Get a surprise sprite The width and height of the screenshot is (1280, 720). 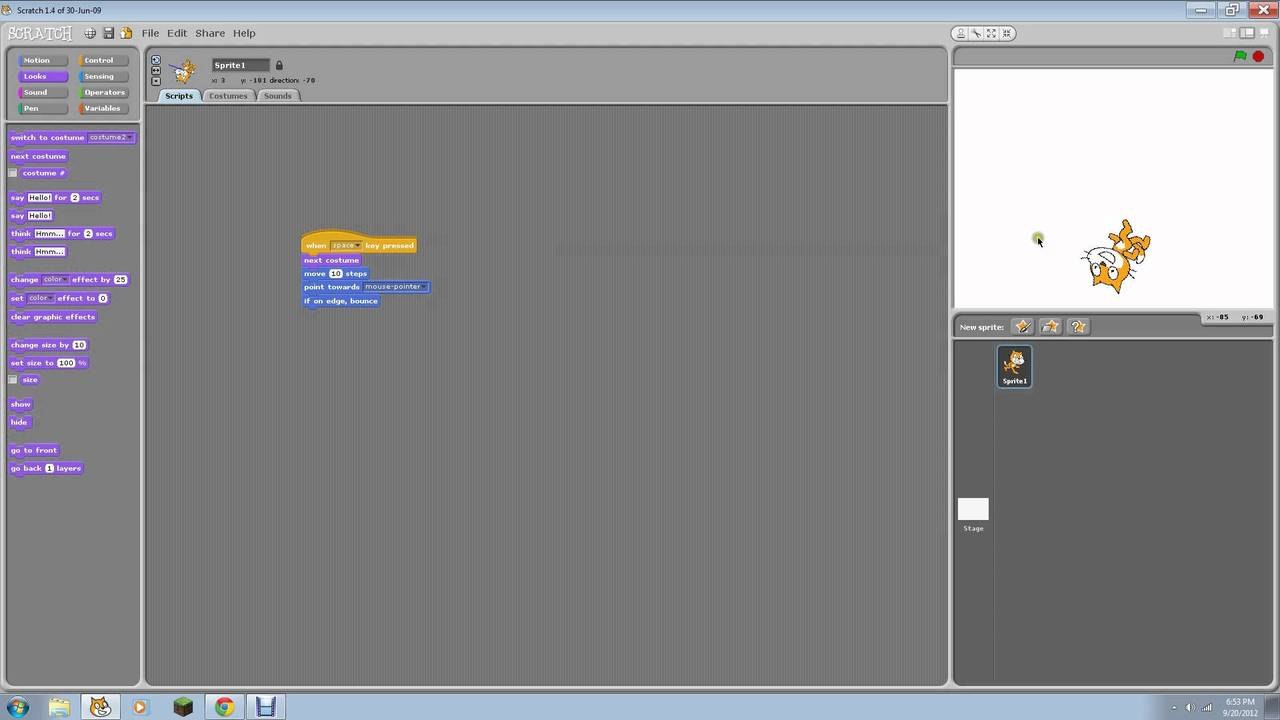click(x=1078, y=327)
